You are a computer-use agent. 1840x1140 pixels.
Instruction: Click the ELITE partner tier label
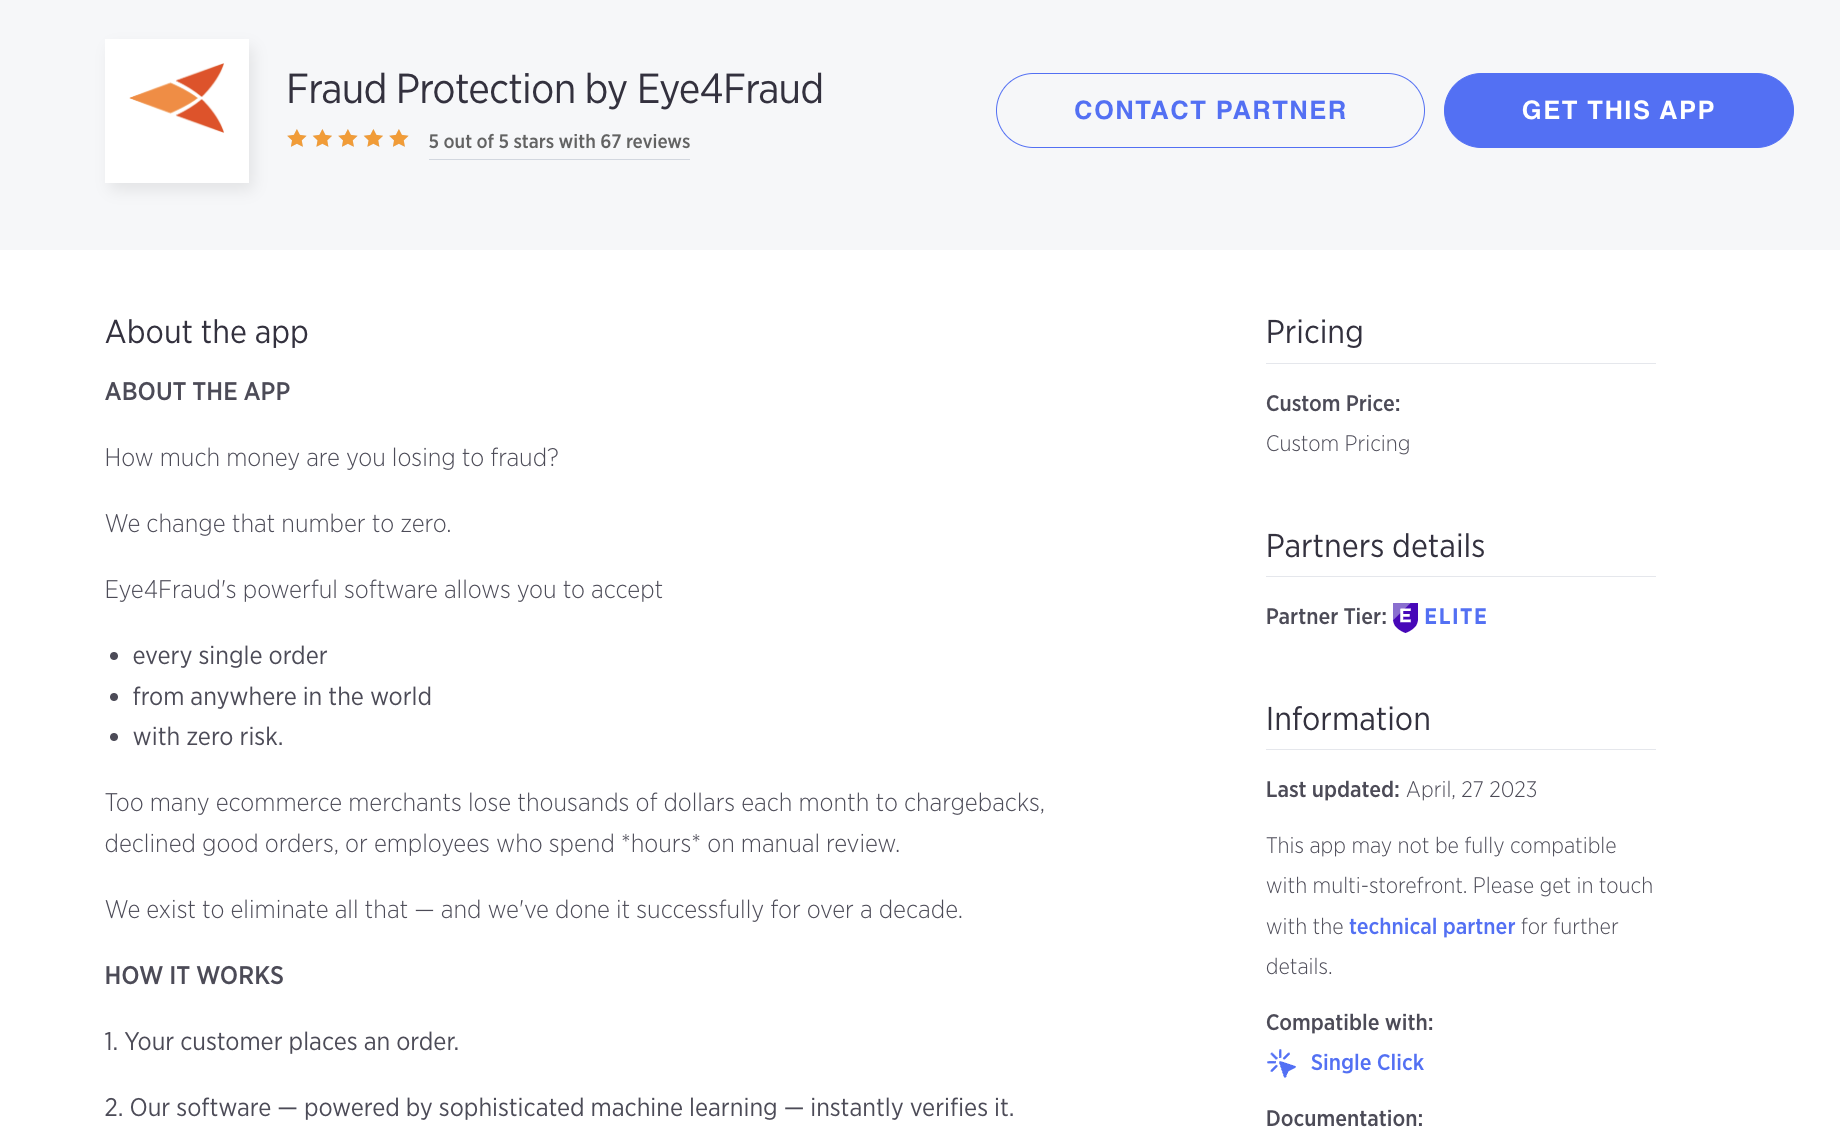pyautogui.click(x=1455, y=617)
